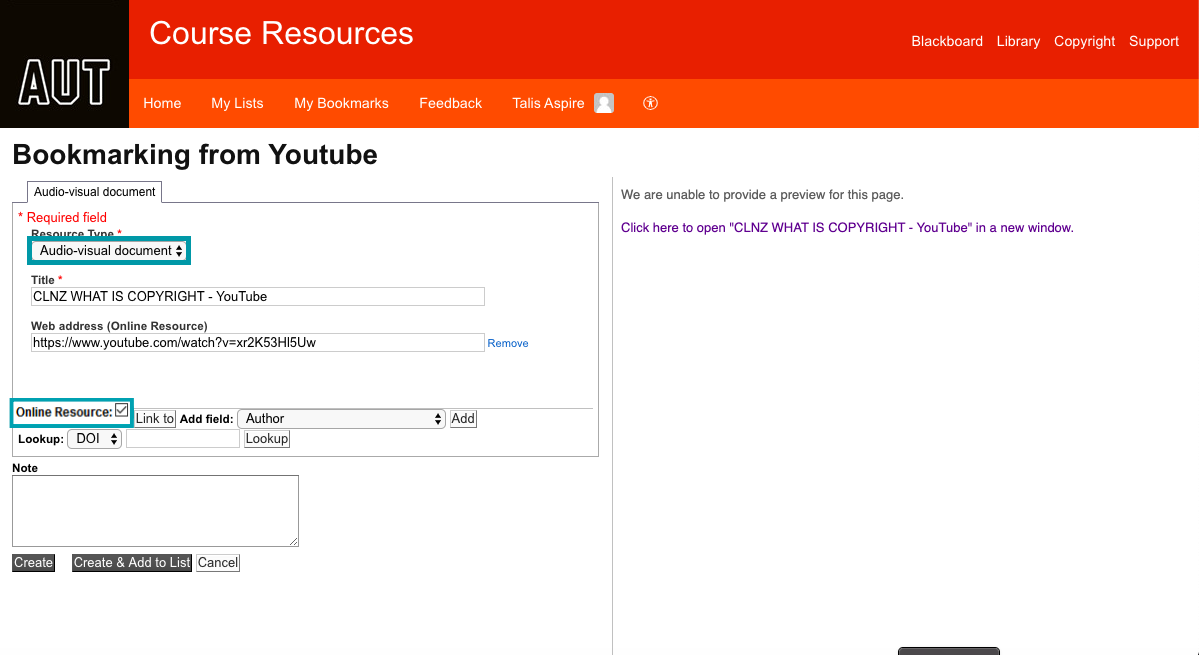
Task: Click the Create & Add to List button
Action: (x=131, y=562)
